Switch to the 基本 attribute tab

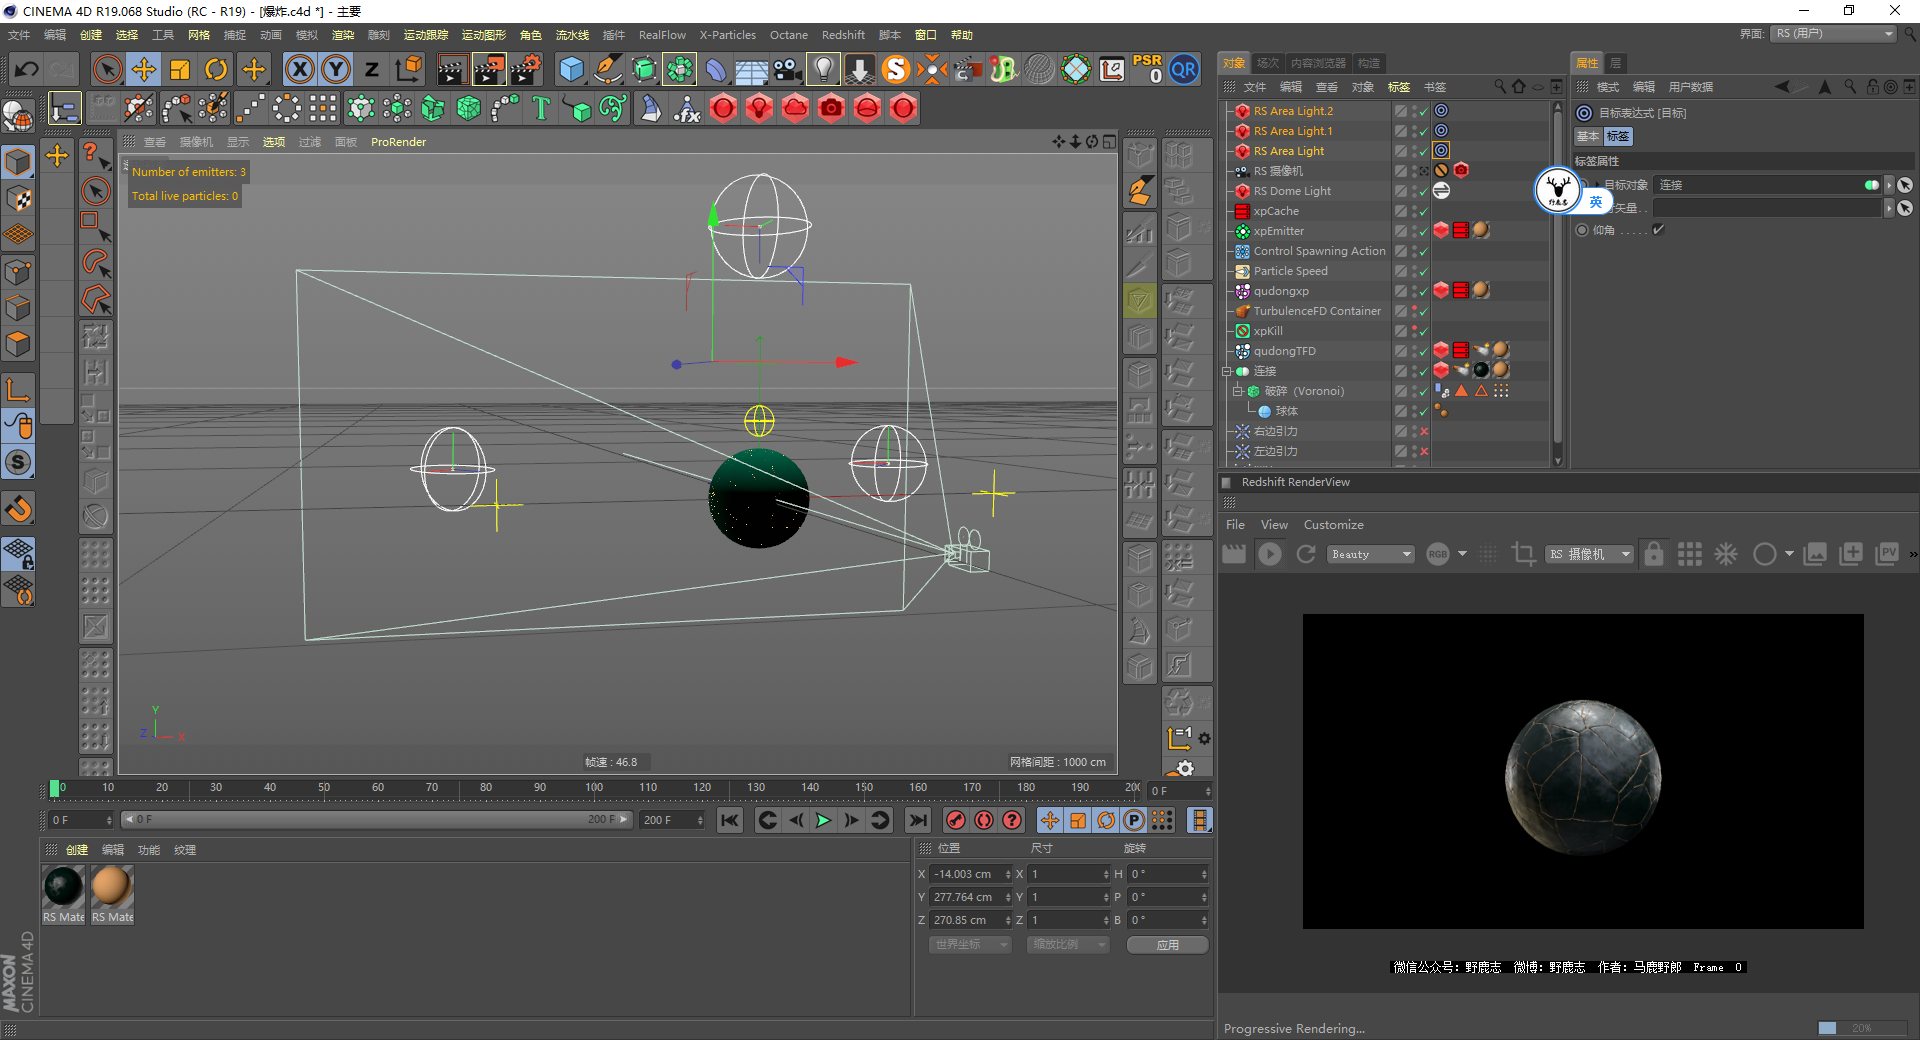tap(1588, 137)
